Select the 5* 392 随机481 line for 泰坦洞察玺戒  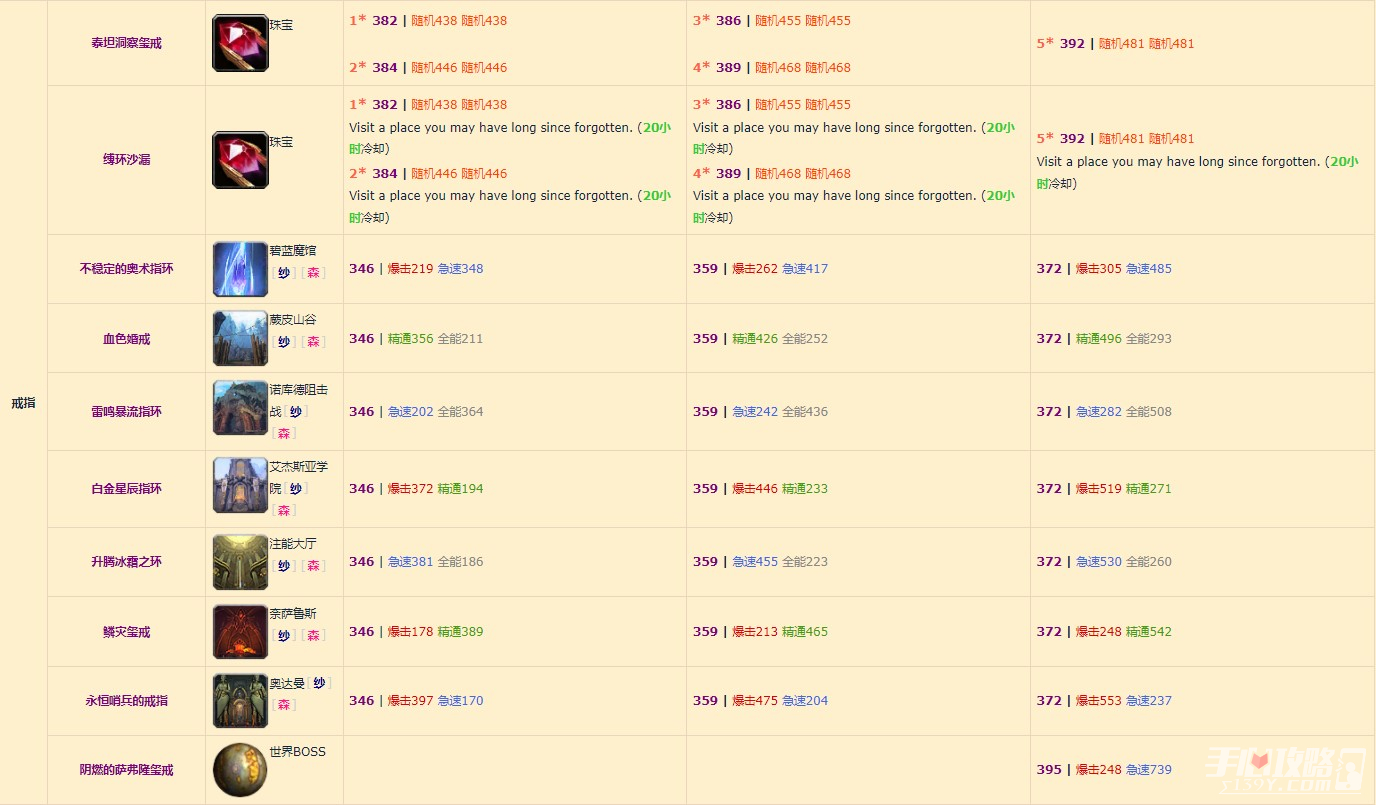point(1115,43)
